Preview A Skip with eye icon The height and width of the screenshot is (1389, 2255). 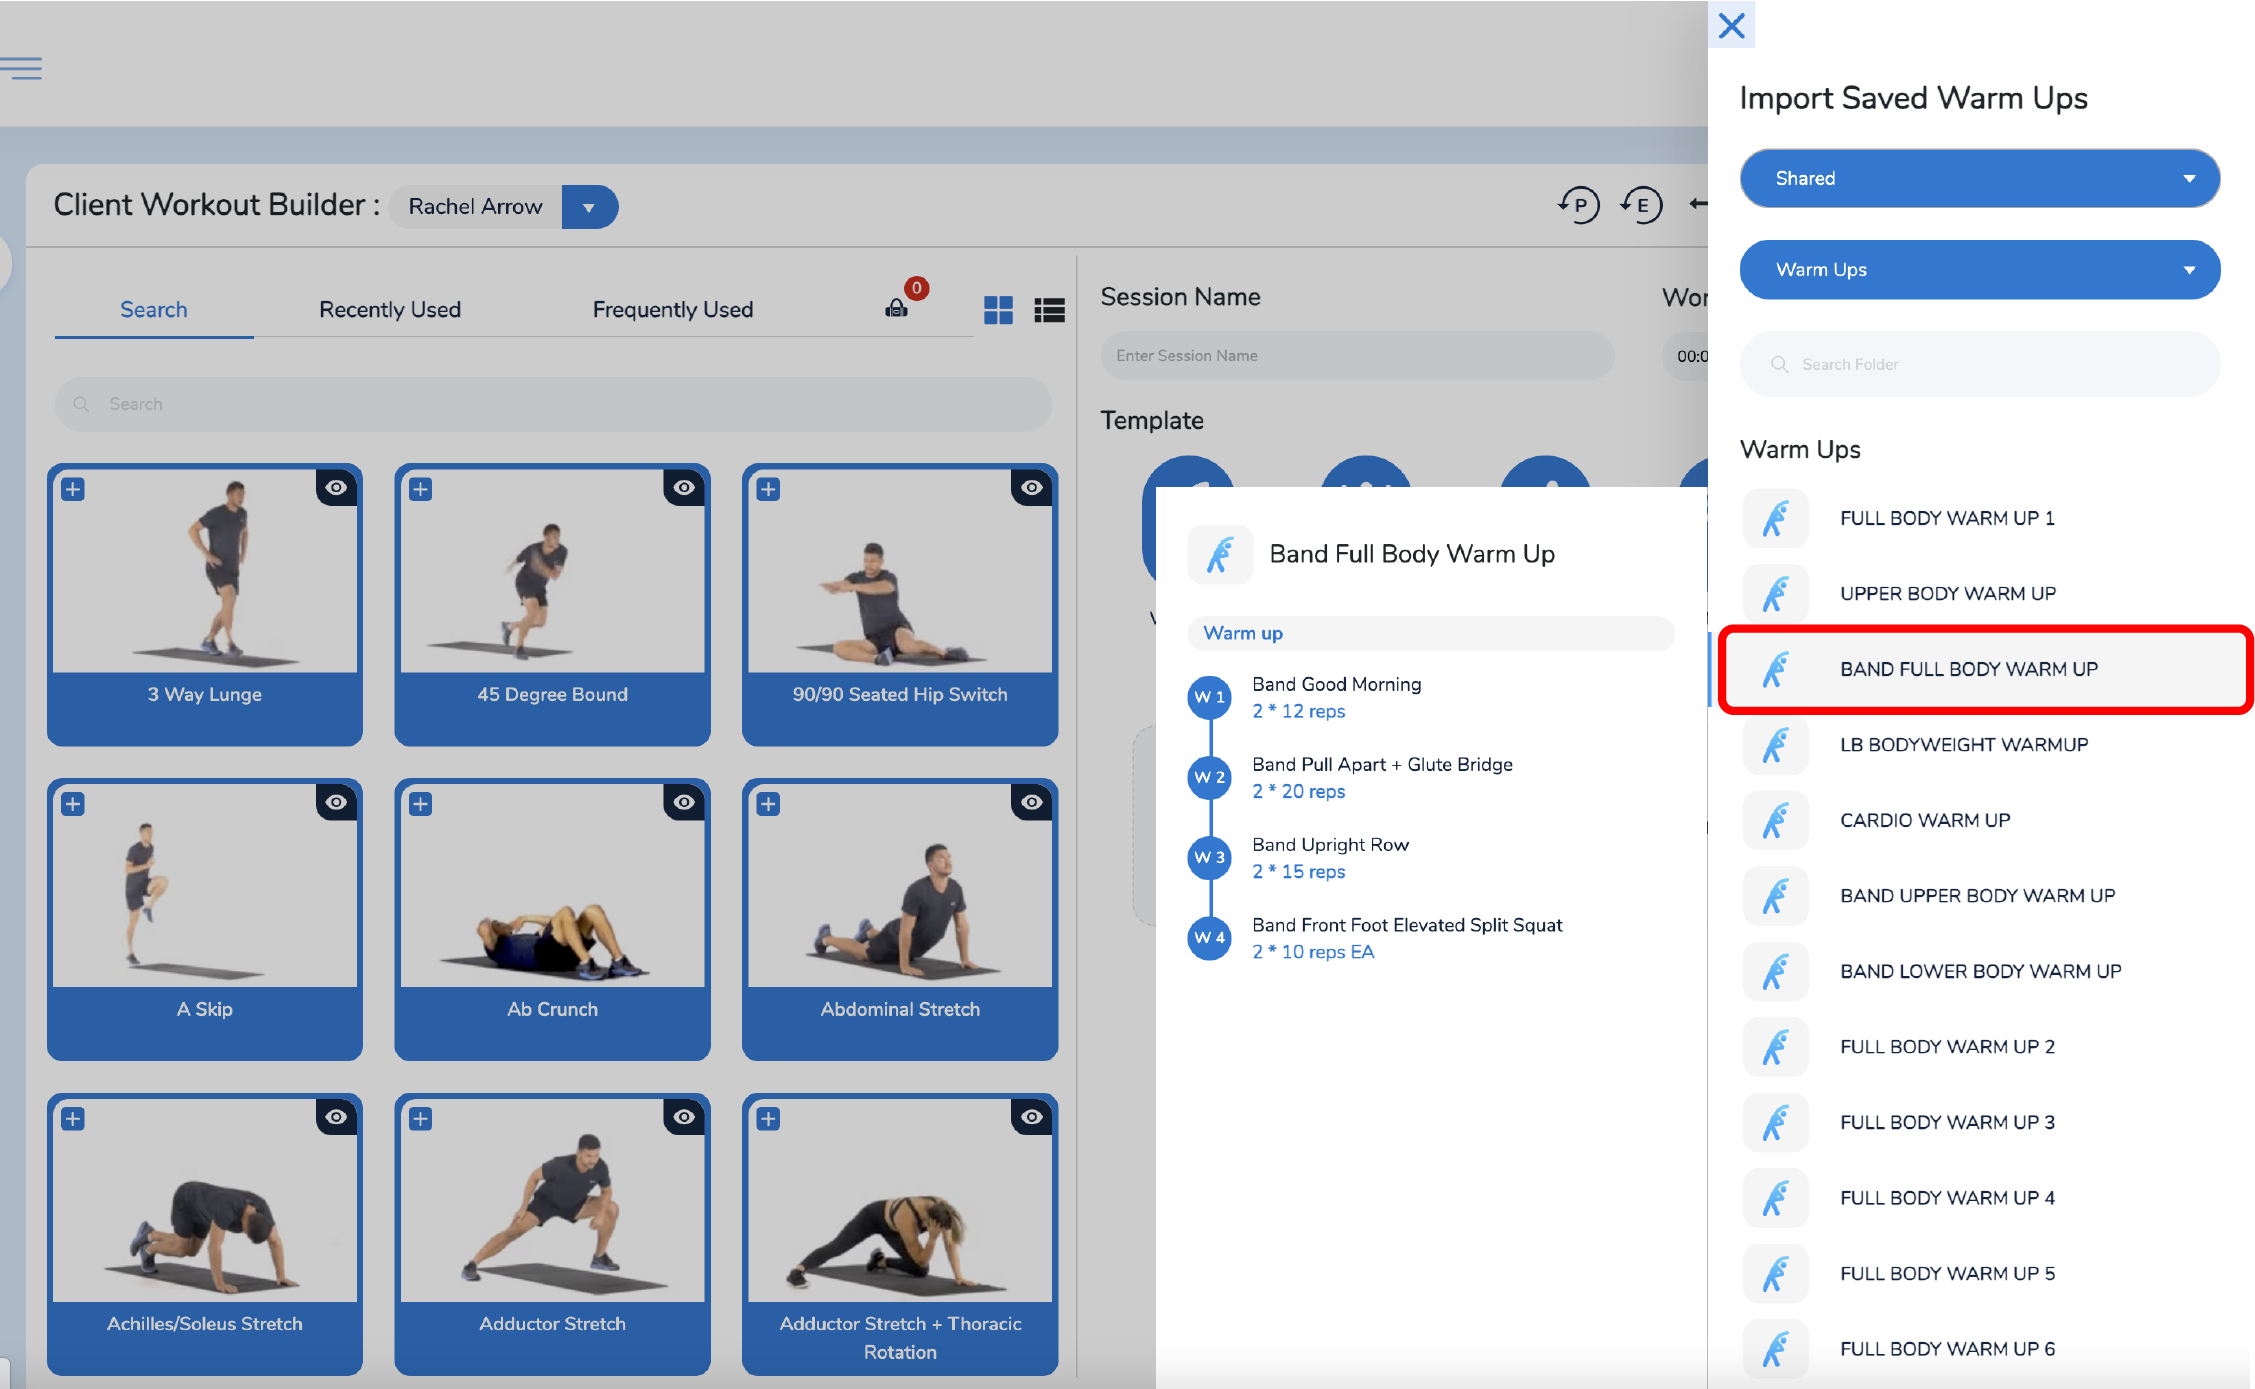336,802
